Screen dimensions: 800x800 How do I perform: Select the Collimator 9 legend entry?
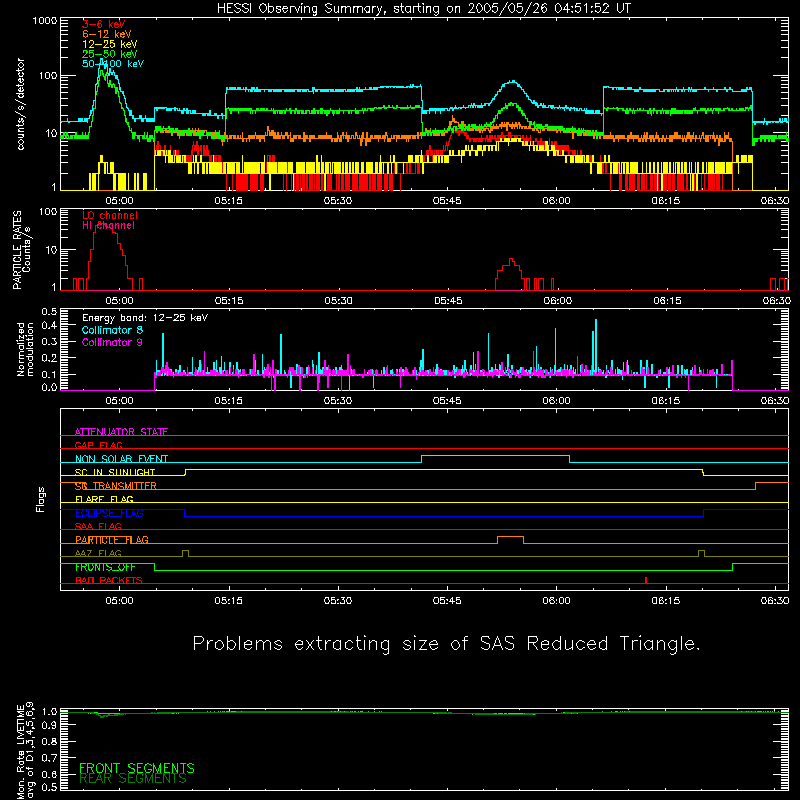[112, 342]
